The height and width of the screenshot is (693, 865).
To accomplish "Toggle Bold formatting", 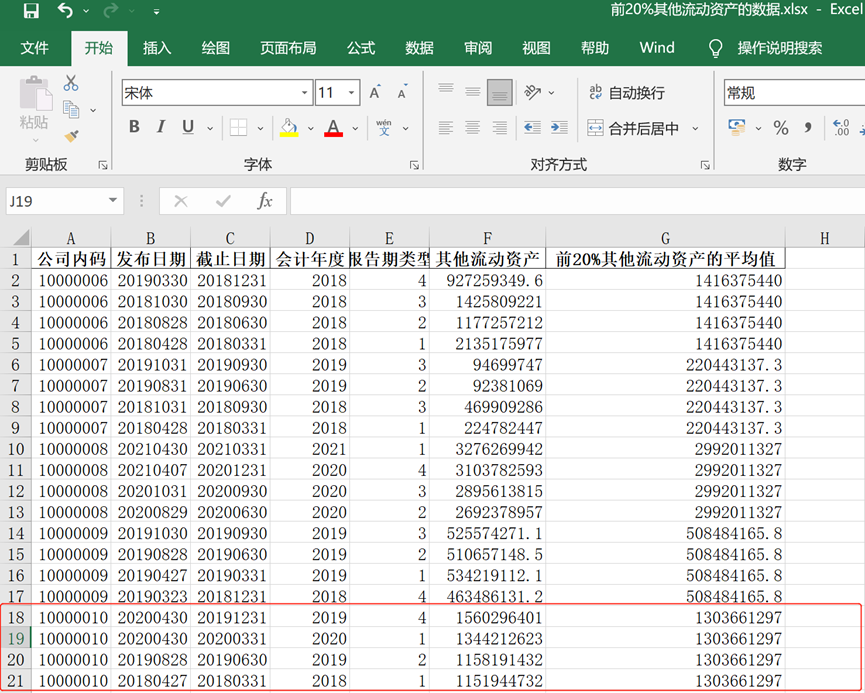I will click(x=134, y=128).
